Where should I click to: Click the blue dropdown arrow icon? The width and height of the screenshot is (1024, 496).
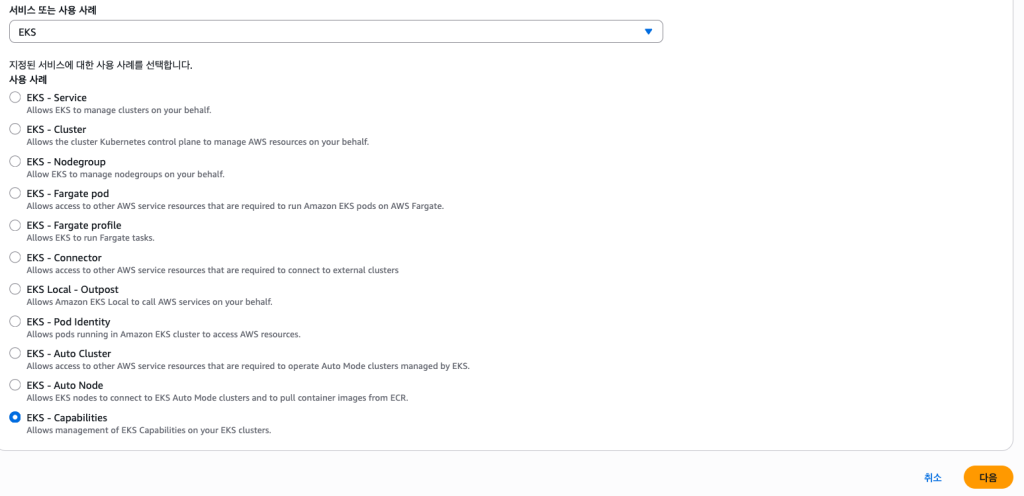(648, 32)
